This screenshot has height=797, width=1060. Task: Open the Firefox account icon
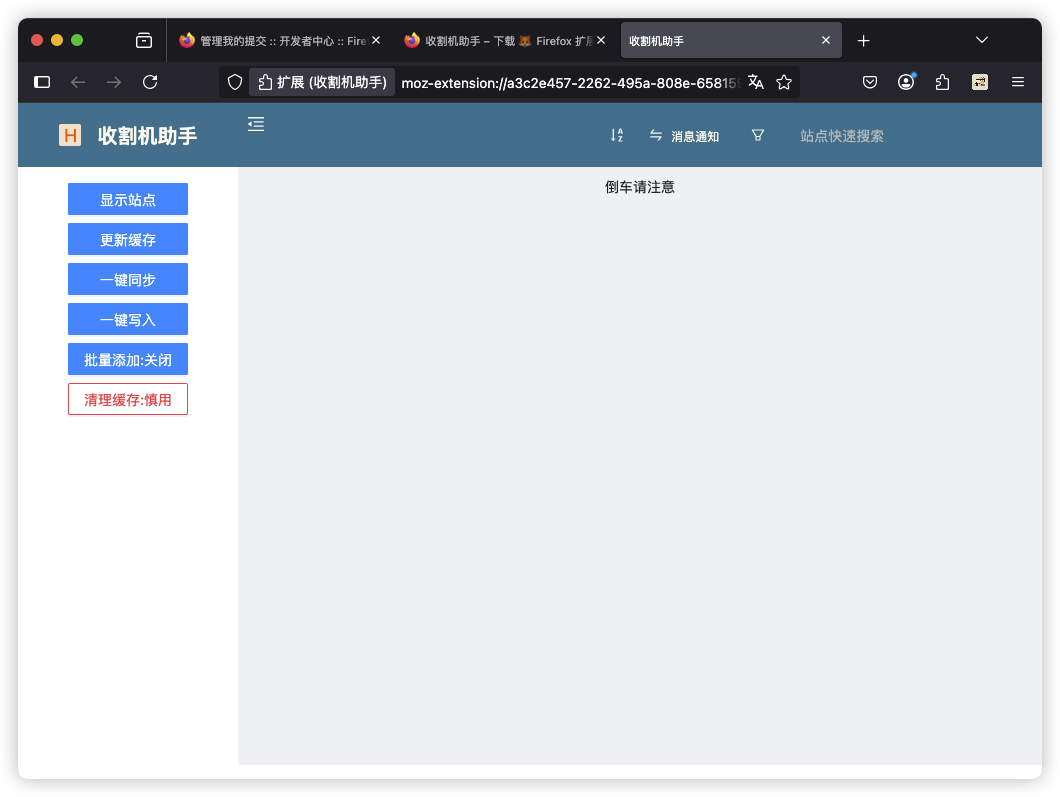coord(906,82)
